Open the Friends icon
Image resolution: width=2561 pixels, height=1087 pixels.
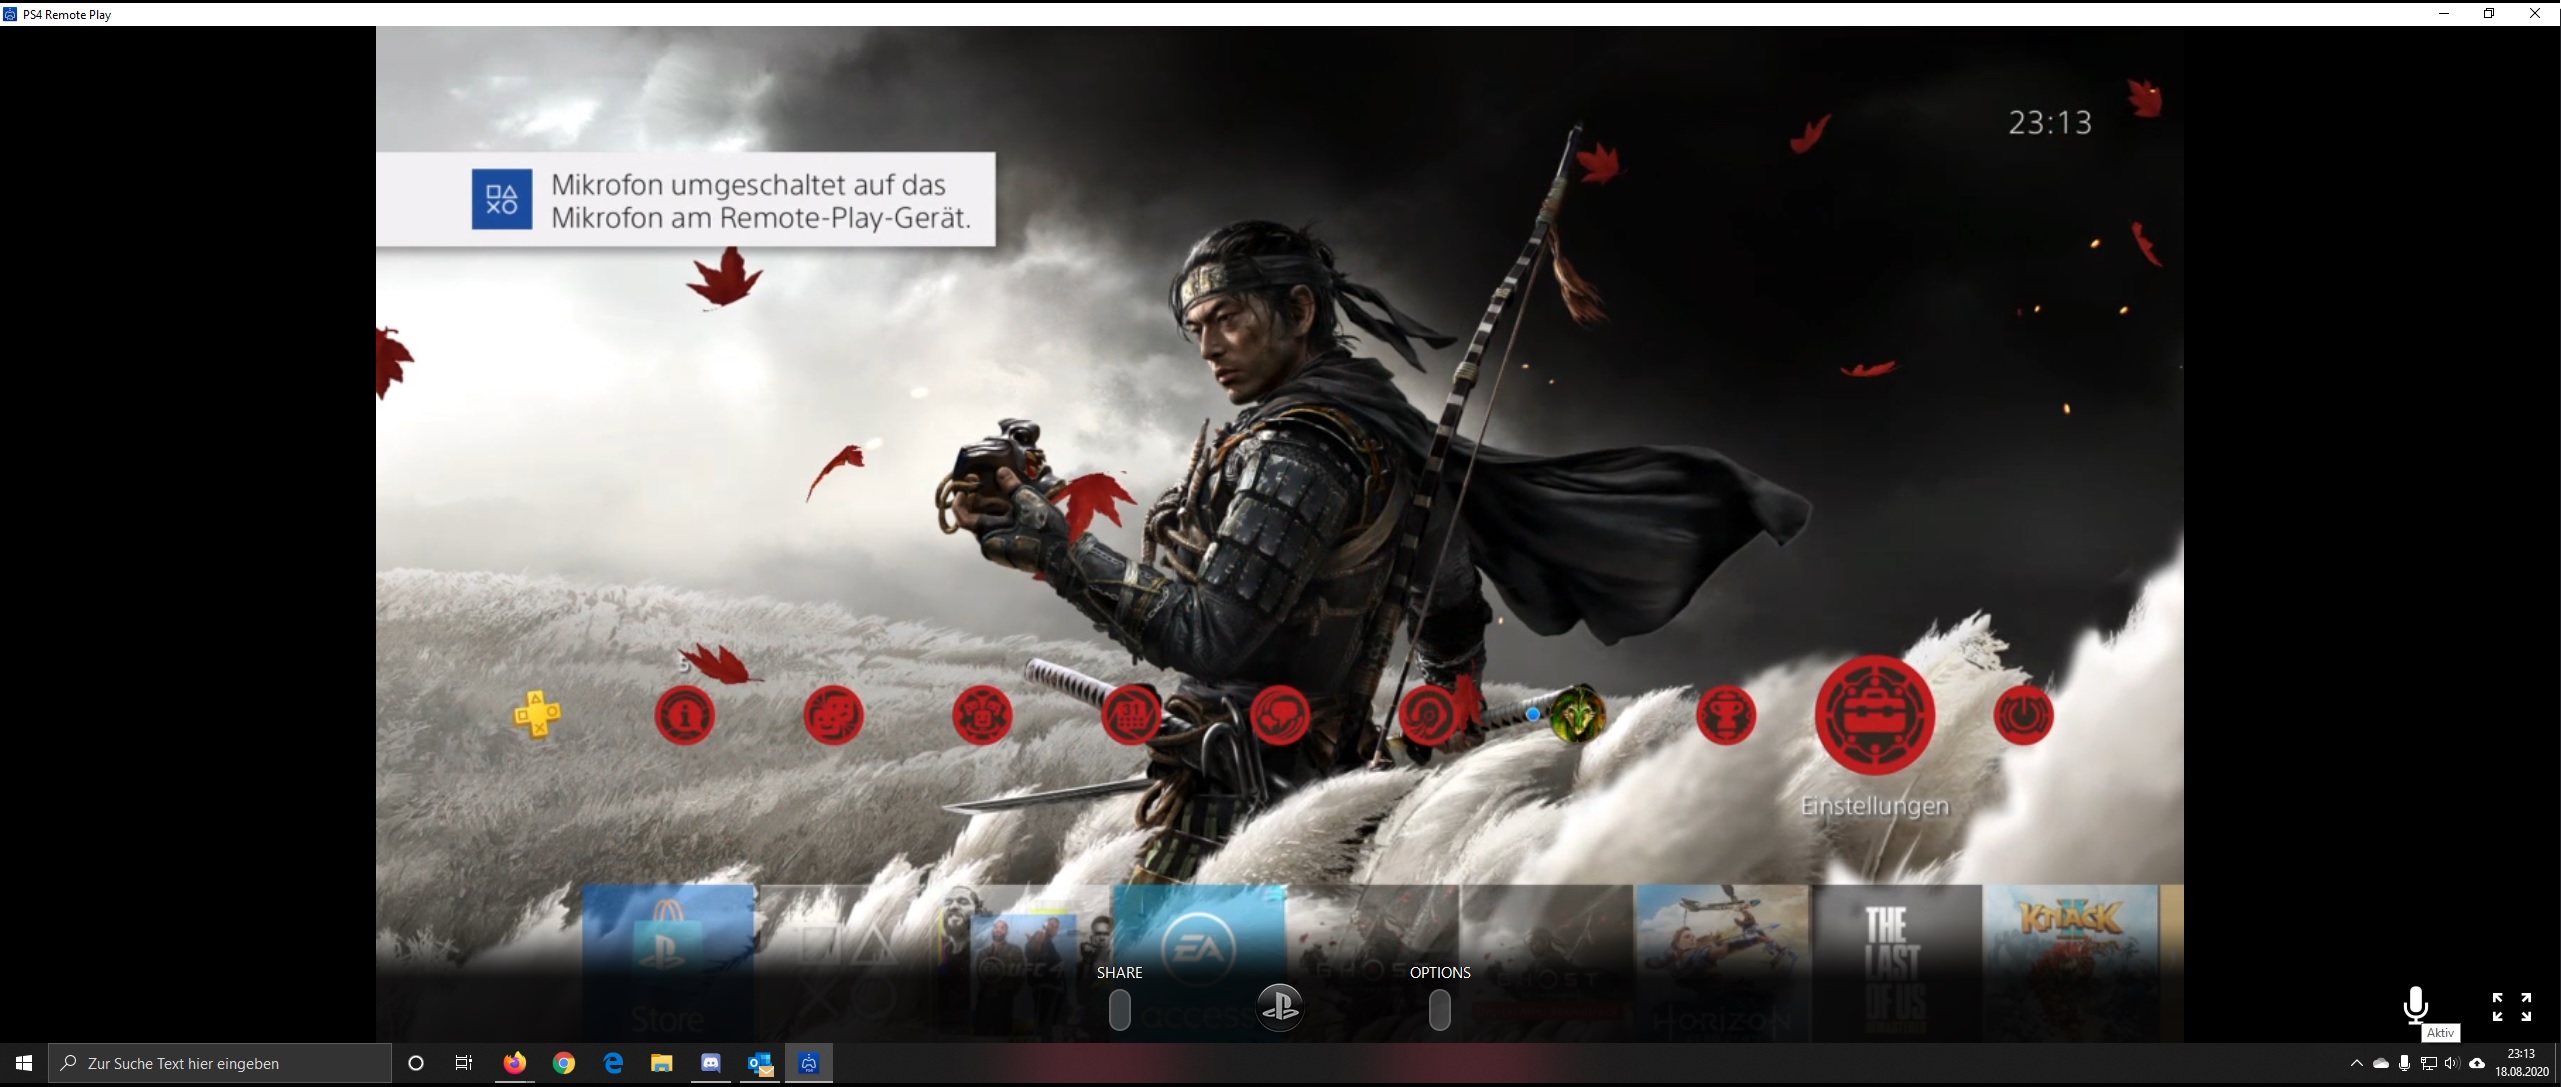click(833, 715)
